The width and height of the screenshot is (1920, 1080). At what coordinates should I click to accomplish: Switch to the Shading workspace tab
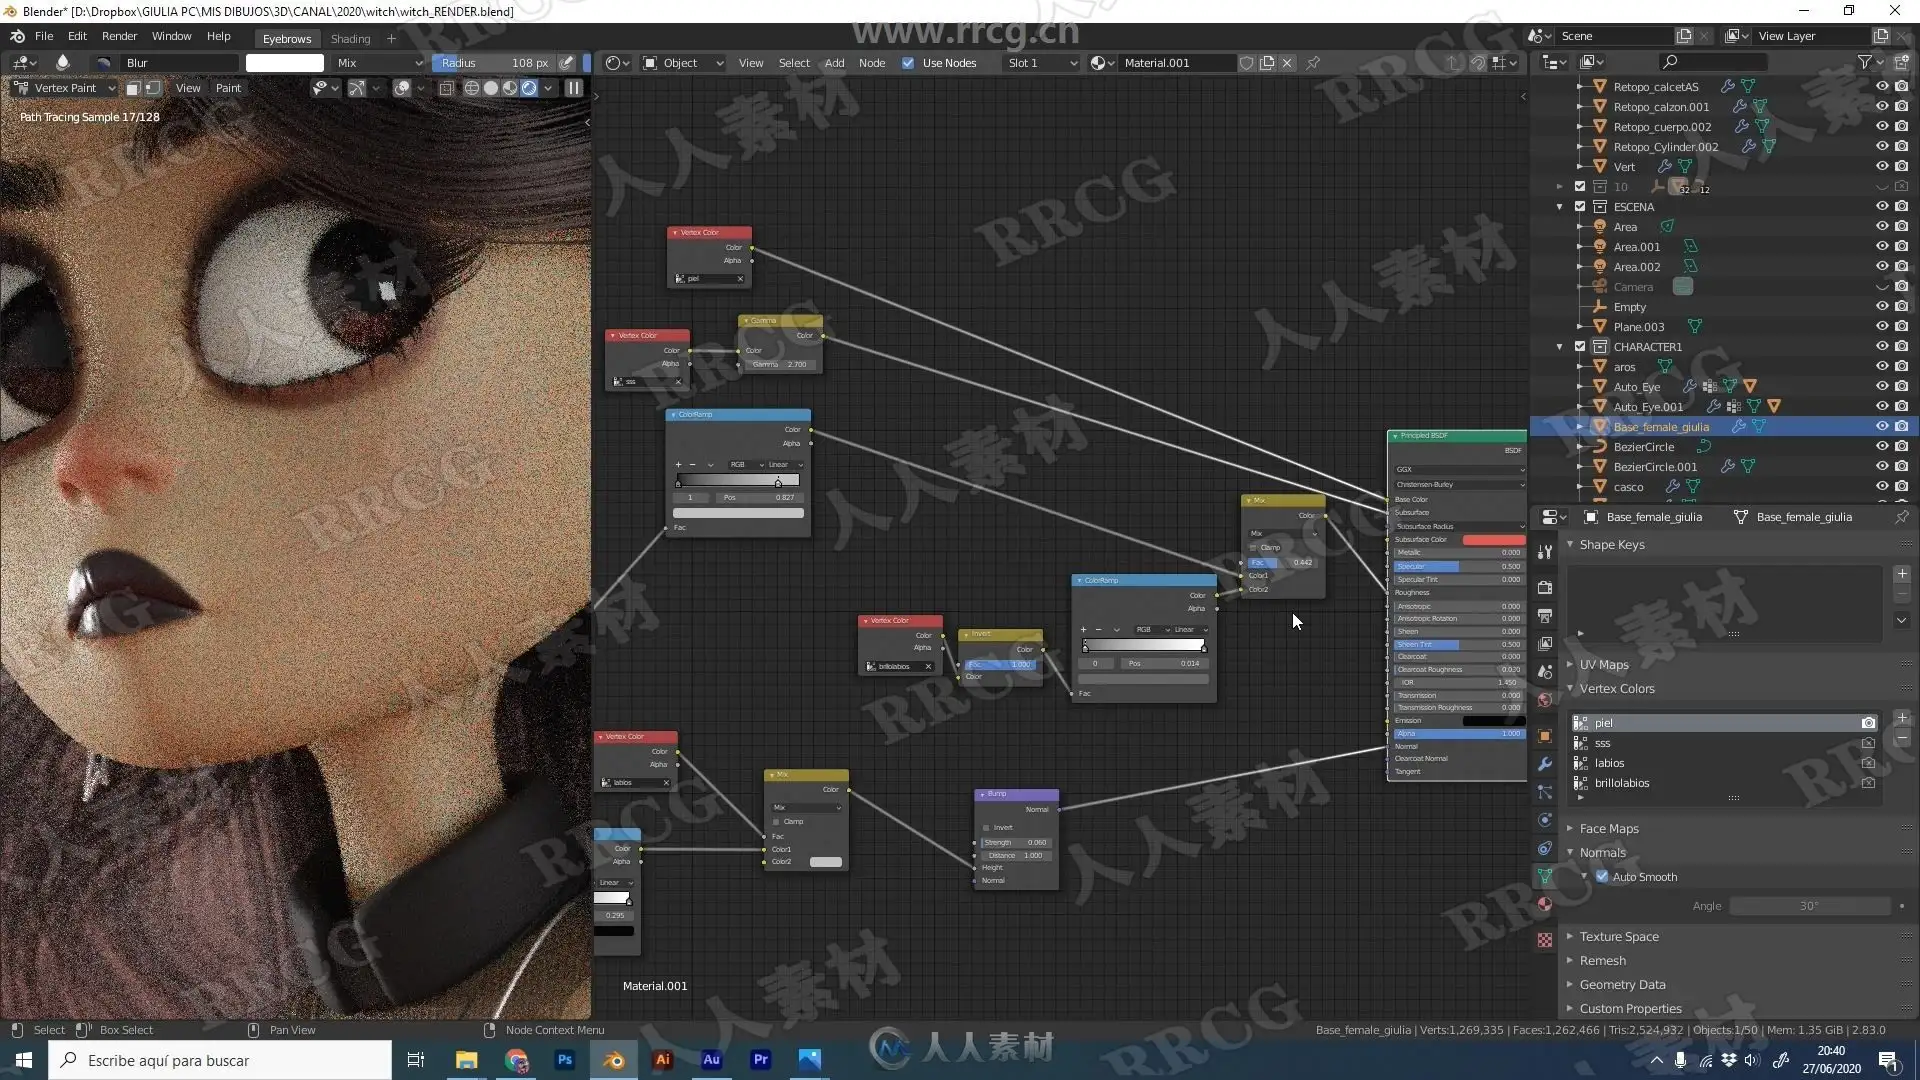click(x=350, y=39)
